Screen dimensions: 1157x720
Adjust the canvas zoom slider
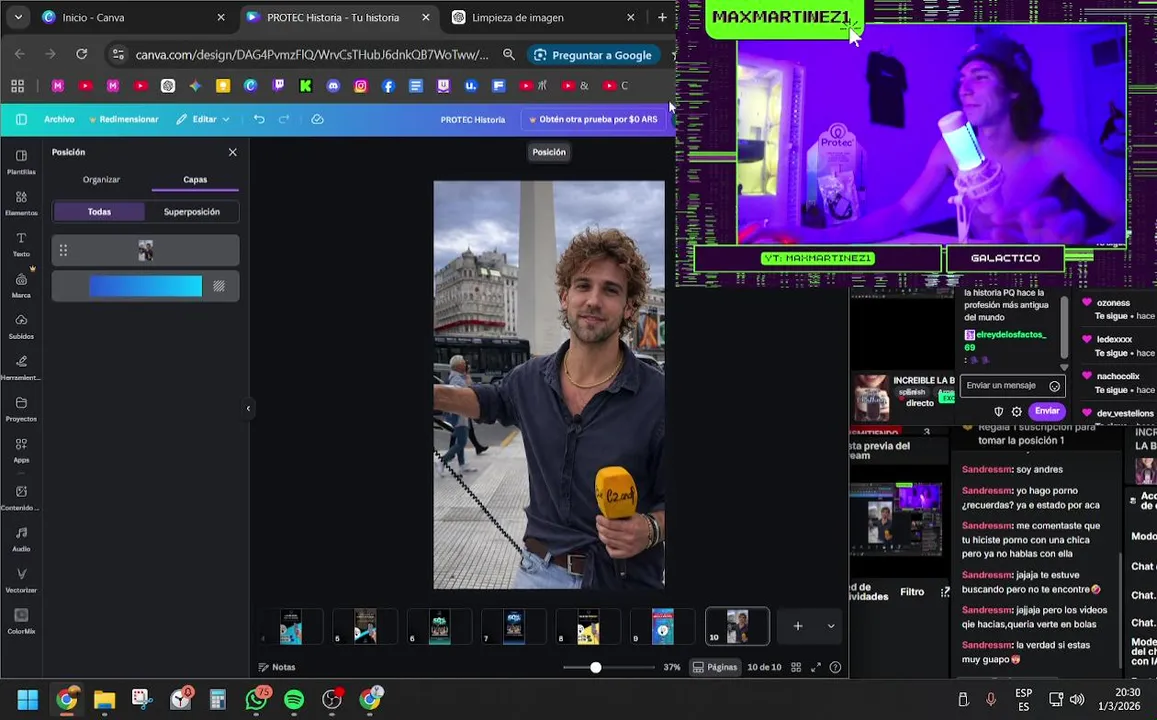pyautogui.click(x=595, y=667)
